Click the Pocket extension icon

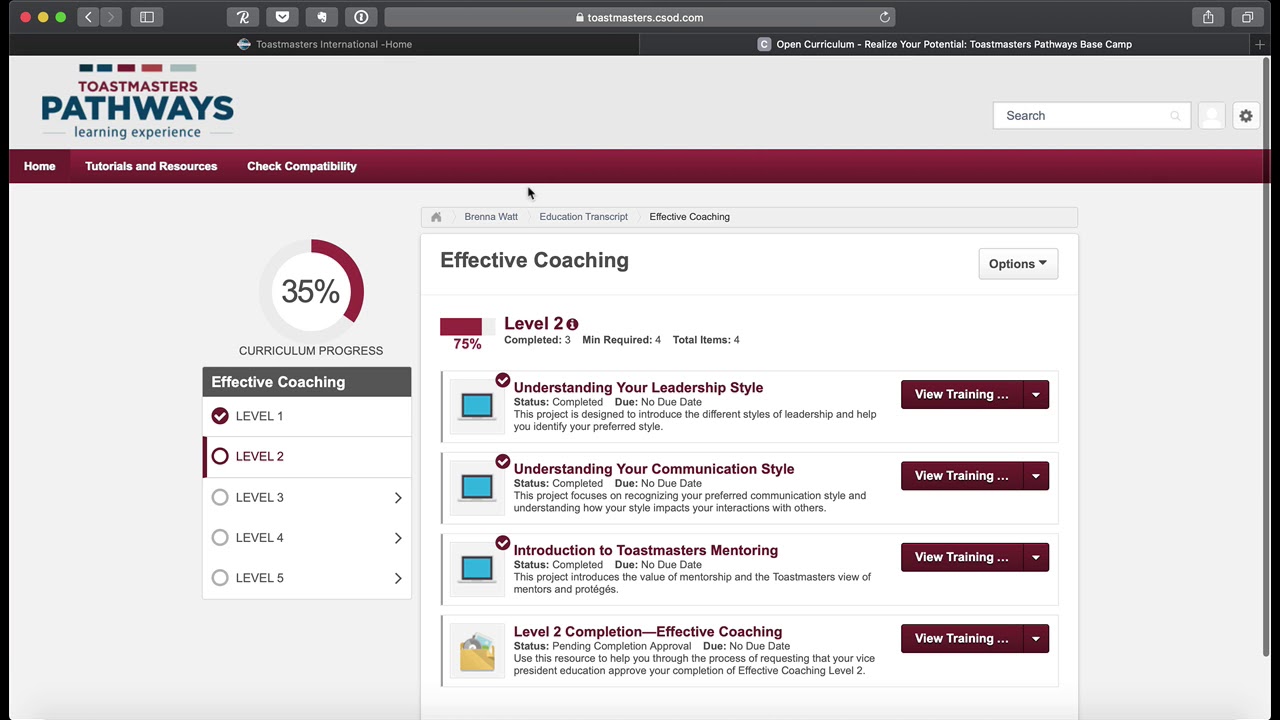click(x=283, y=17)
